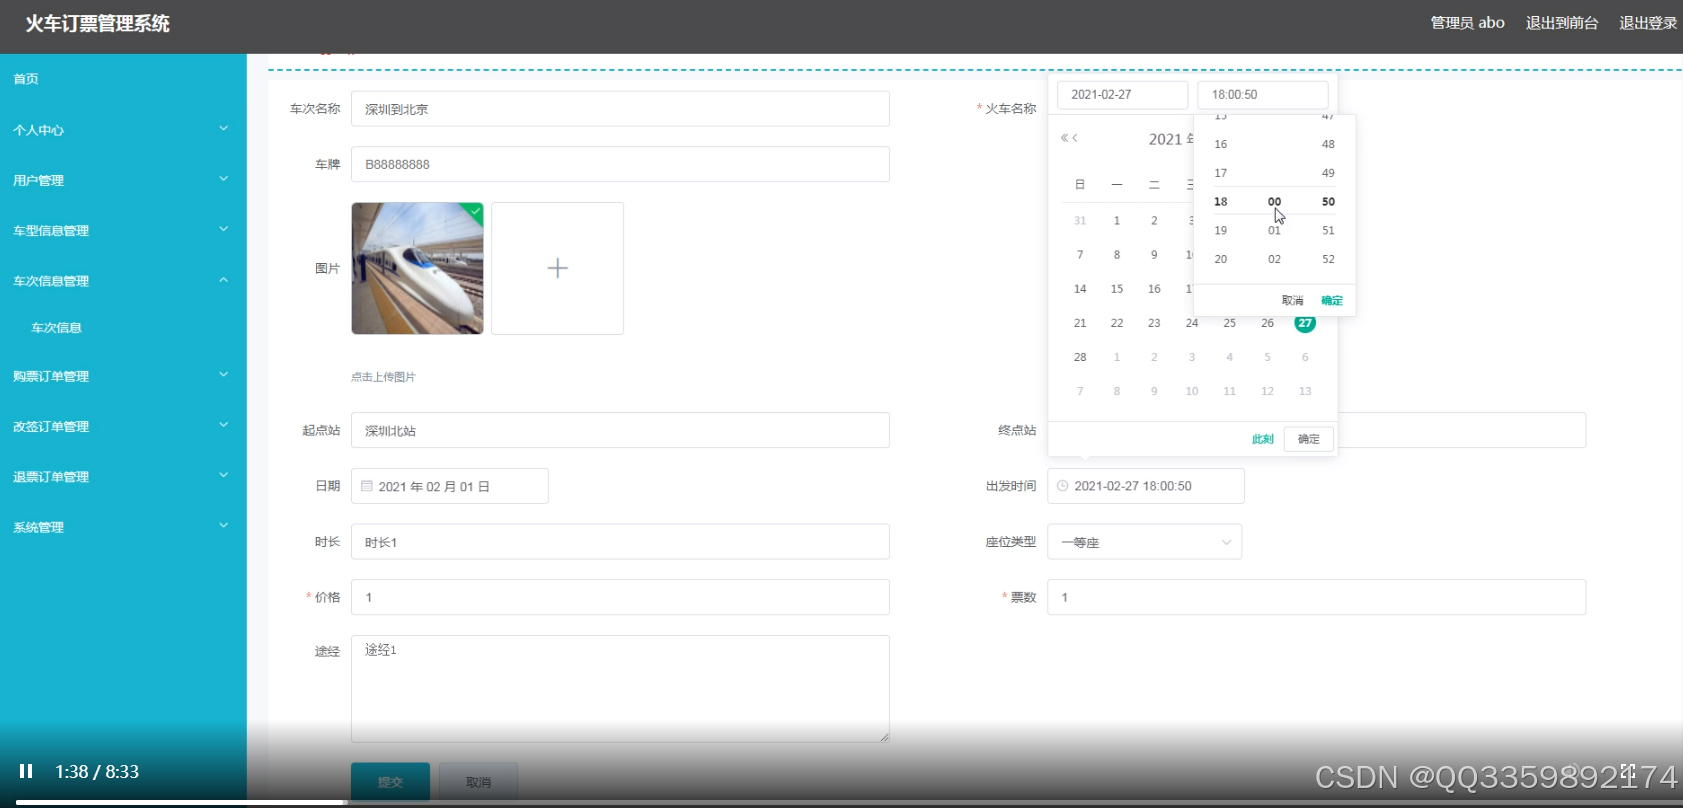Open 车型信息管理 sidebar item

[x=51, y=230]
